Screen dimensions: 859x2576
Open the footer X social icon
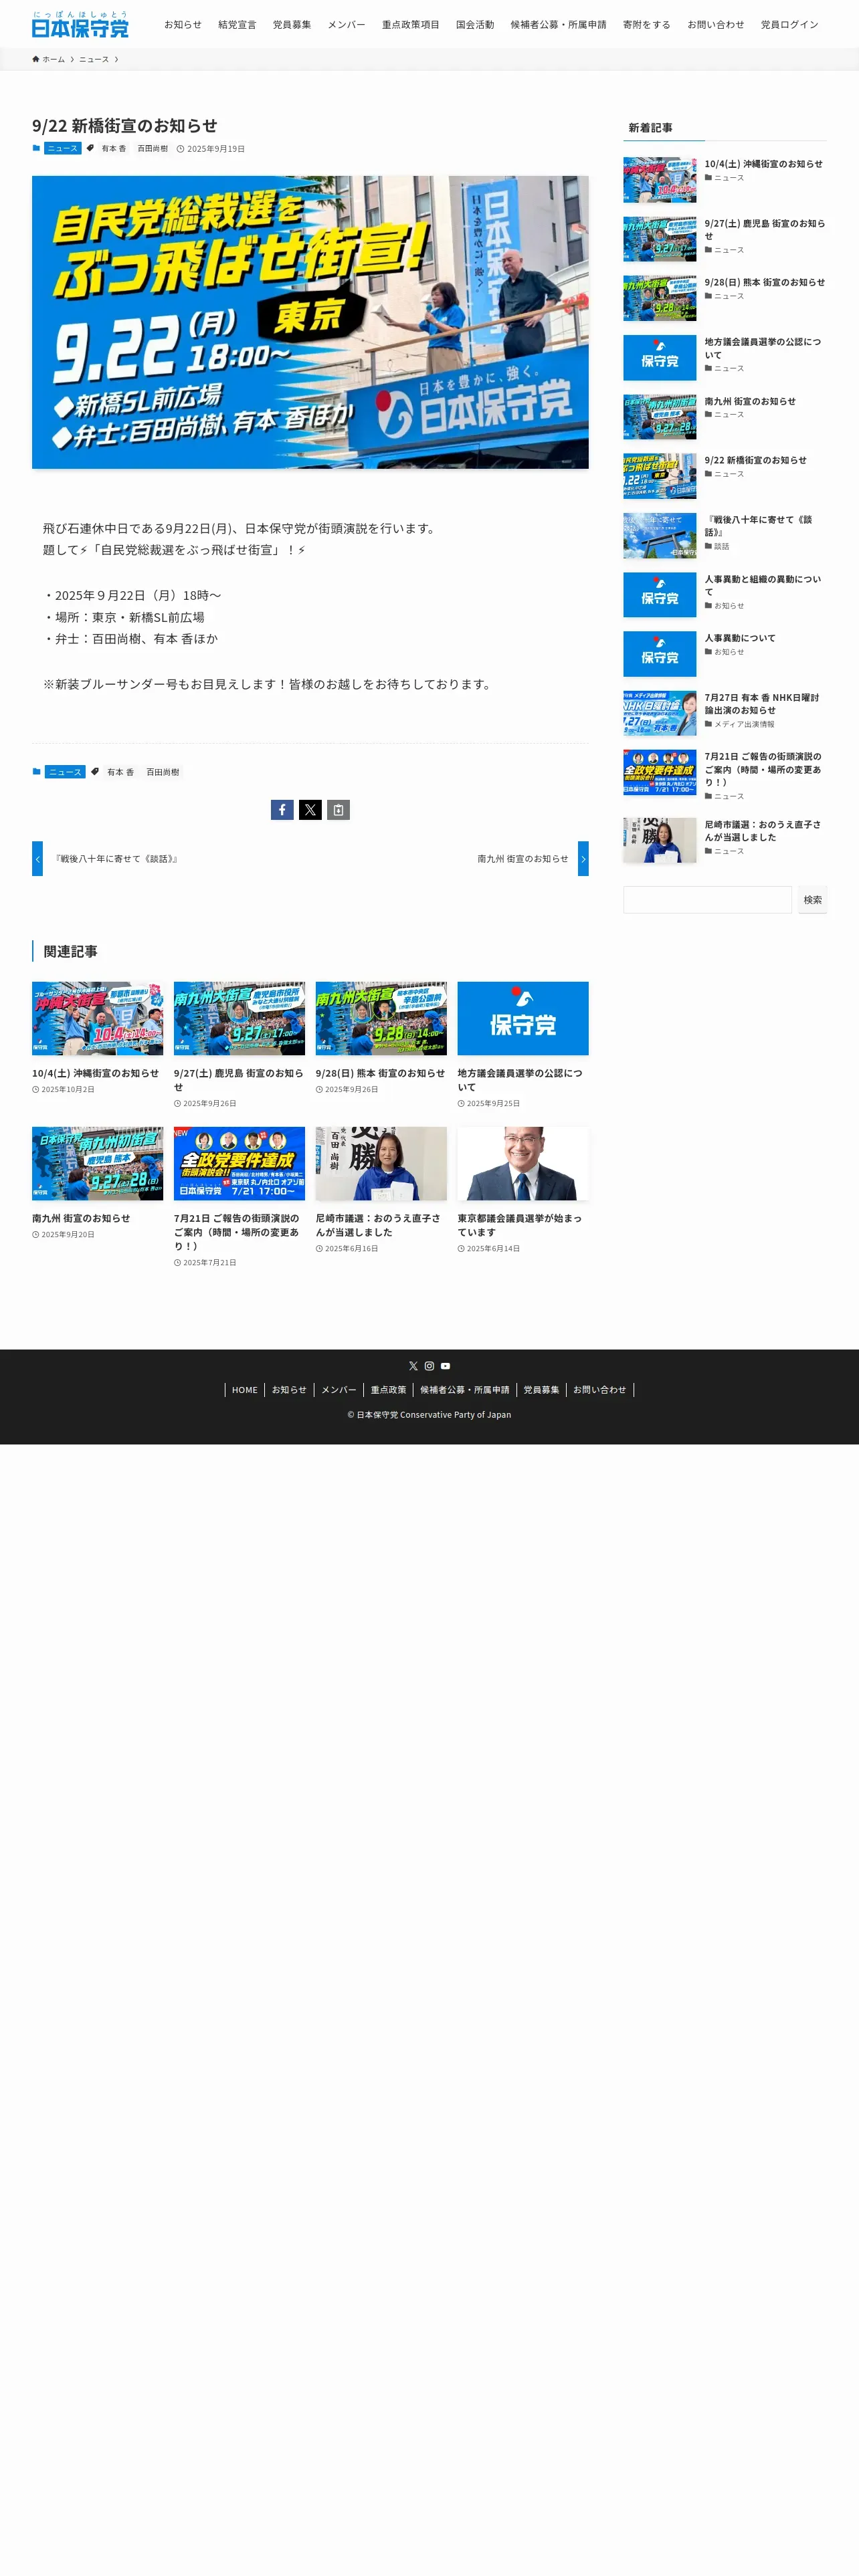coord(413,1366)
